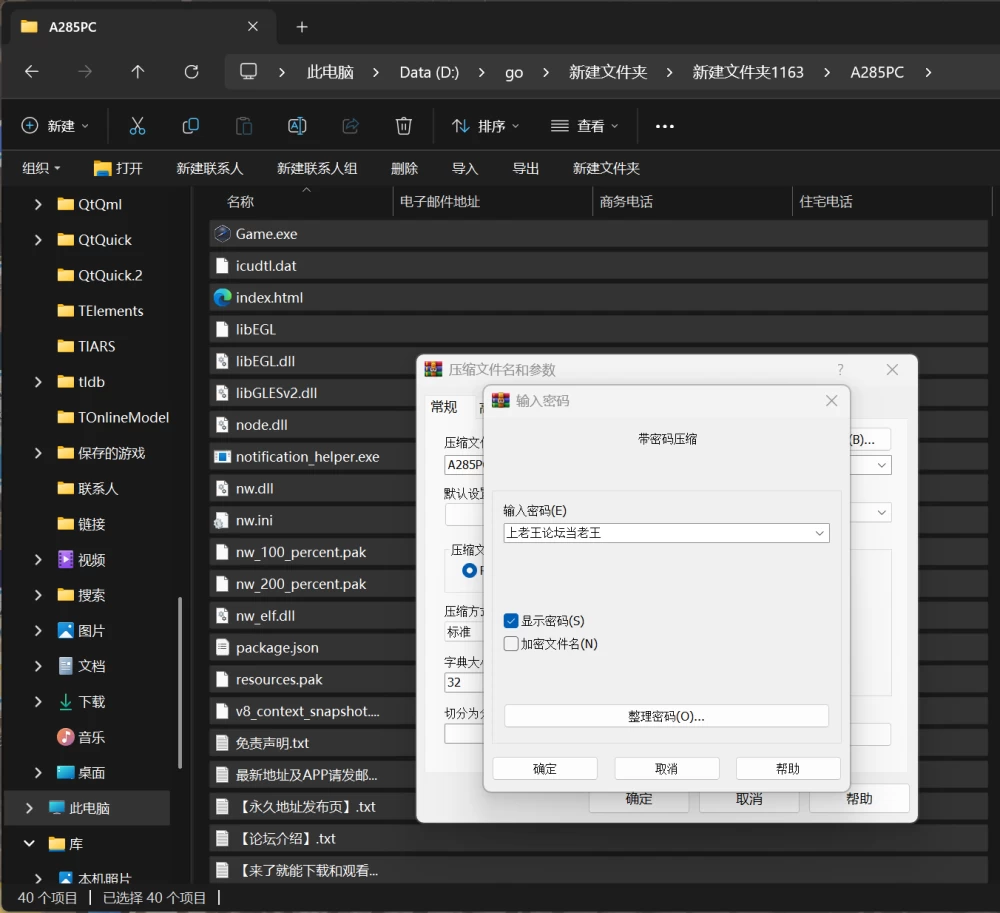Click the index.html Edge icon
Viewport: 1000px width, 913px height.
click(222, 298)
